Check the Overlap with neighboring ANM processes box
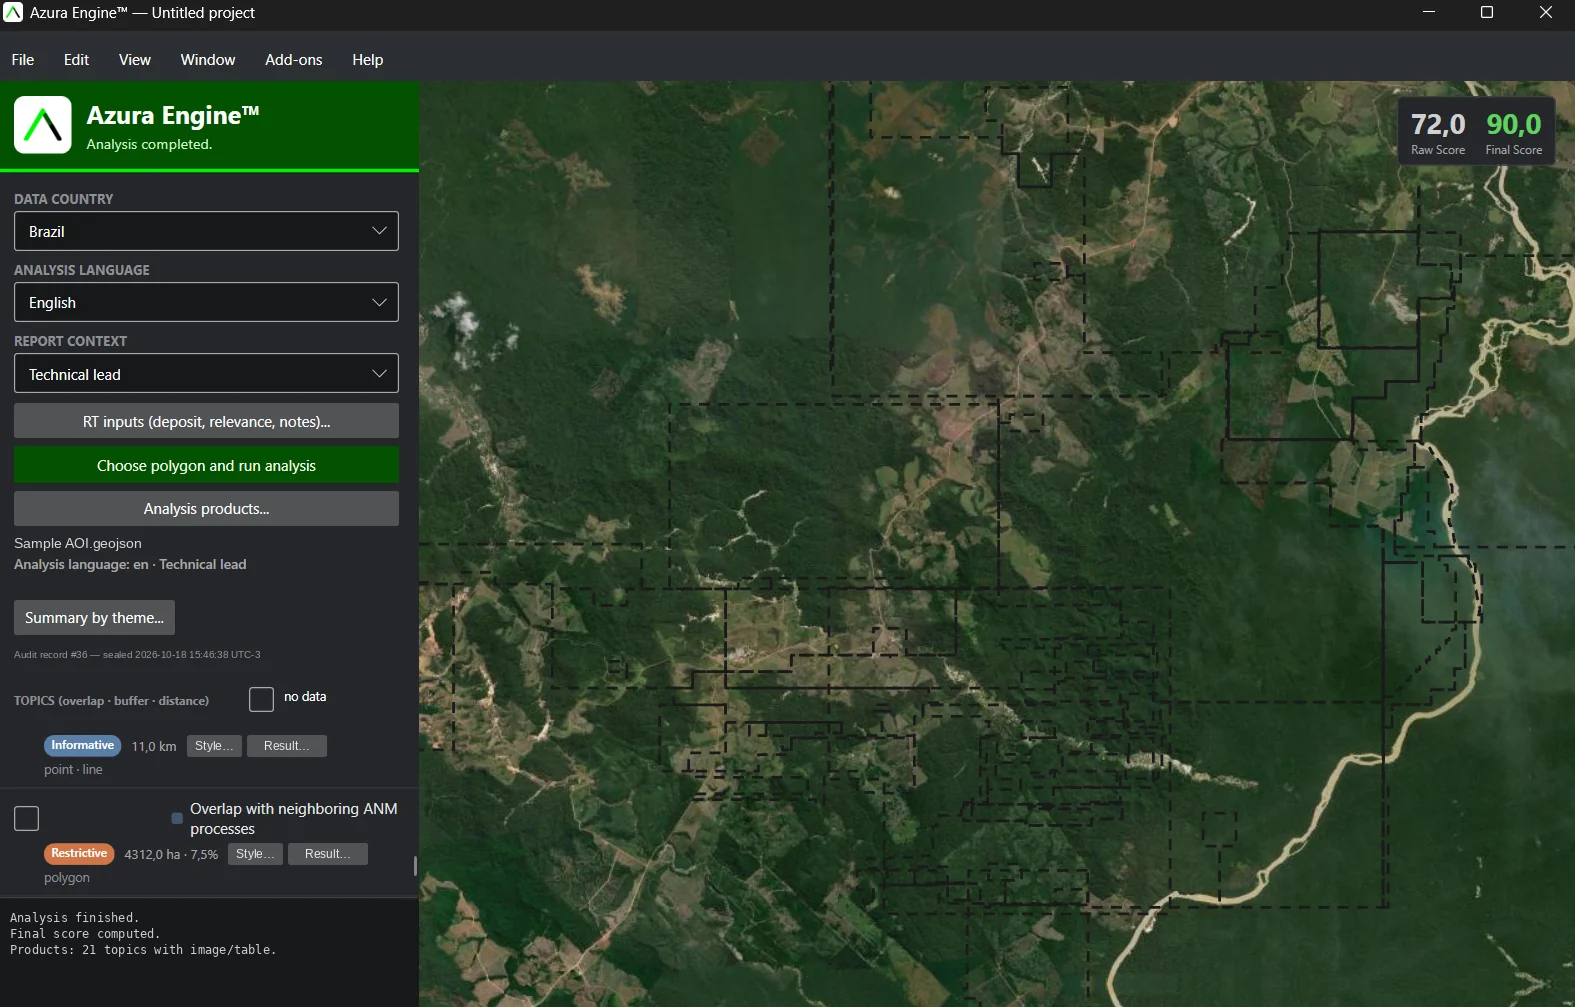The width and height of the screenshot is (1575, 1007). tap(27, 818)
